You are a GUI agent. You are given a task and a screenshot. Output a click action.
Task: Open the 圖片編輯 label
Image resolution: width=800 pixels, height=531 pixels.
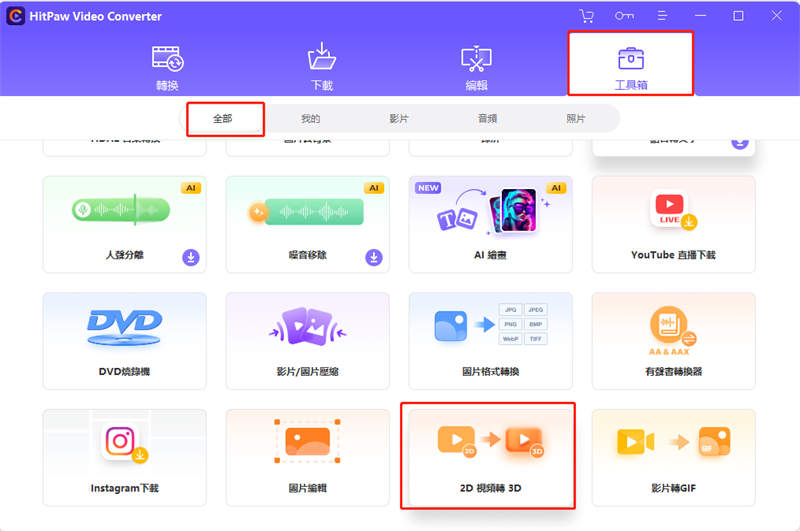pos(308,488)
